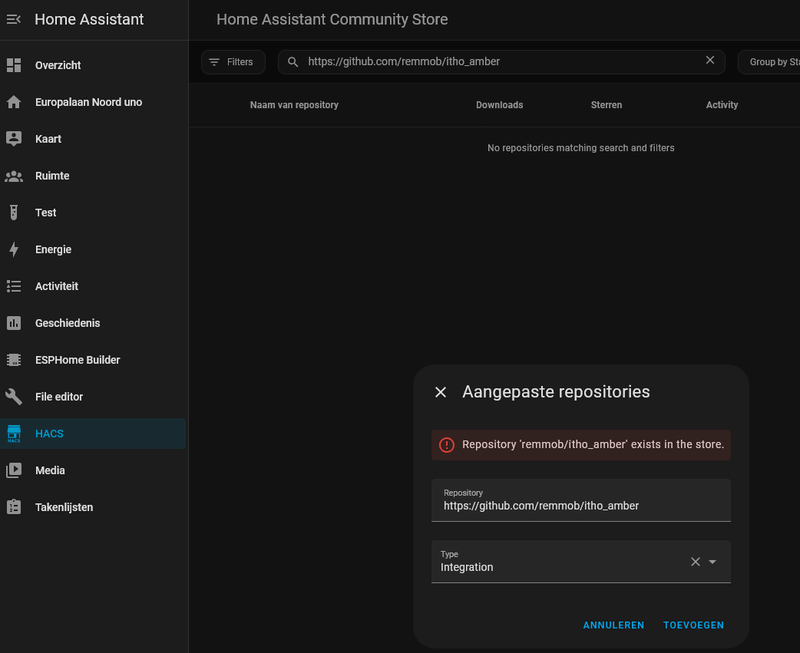Go to Media in sidebar
Screen dimensions: 800x653
[50, 470]
